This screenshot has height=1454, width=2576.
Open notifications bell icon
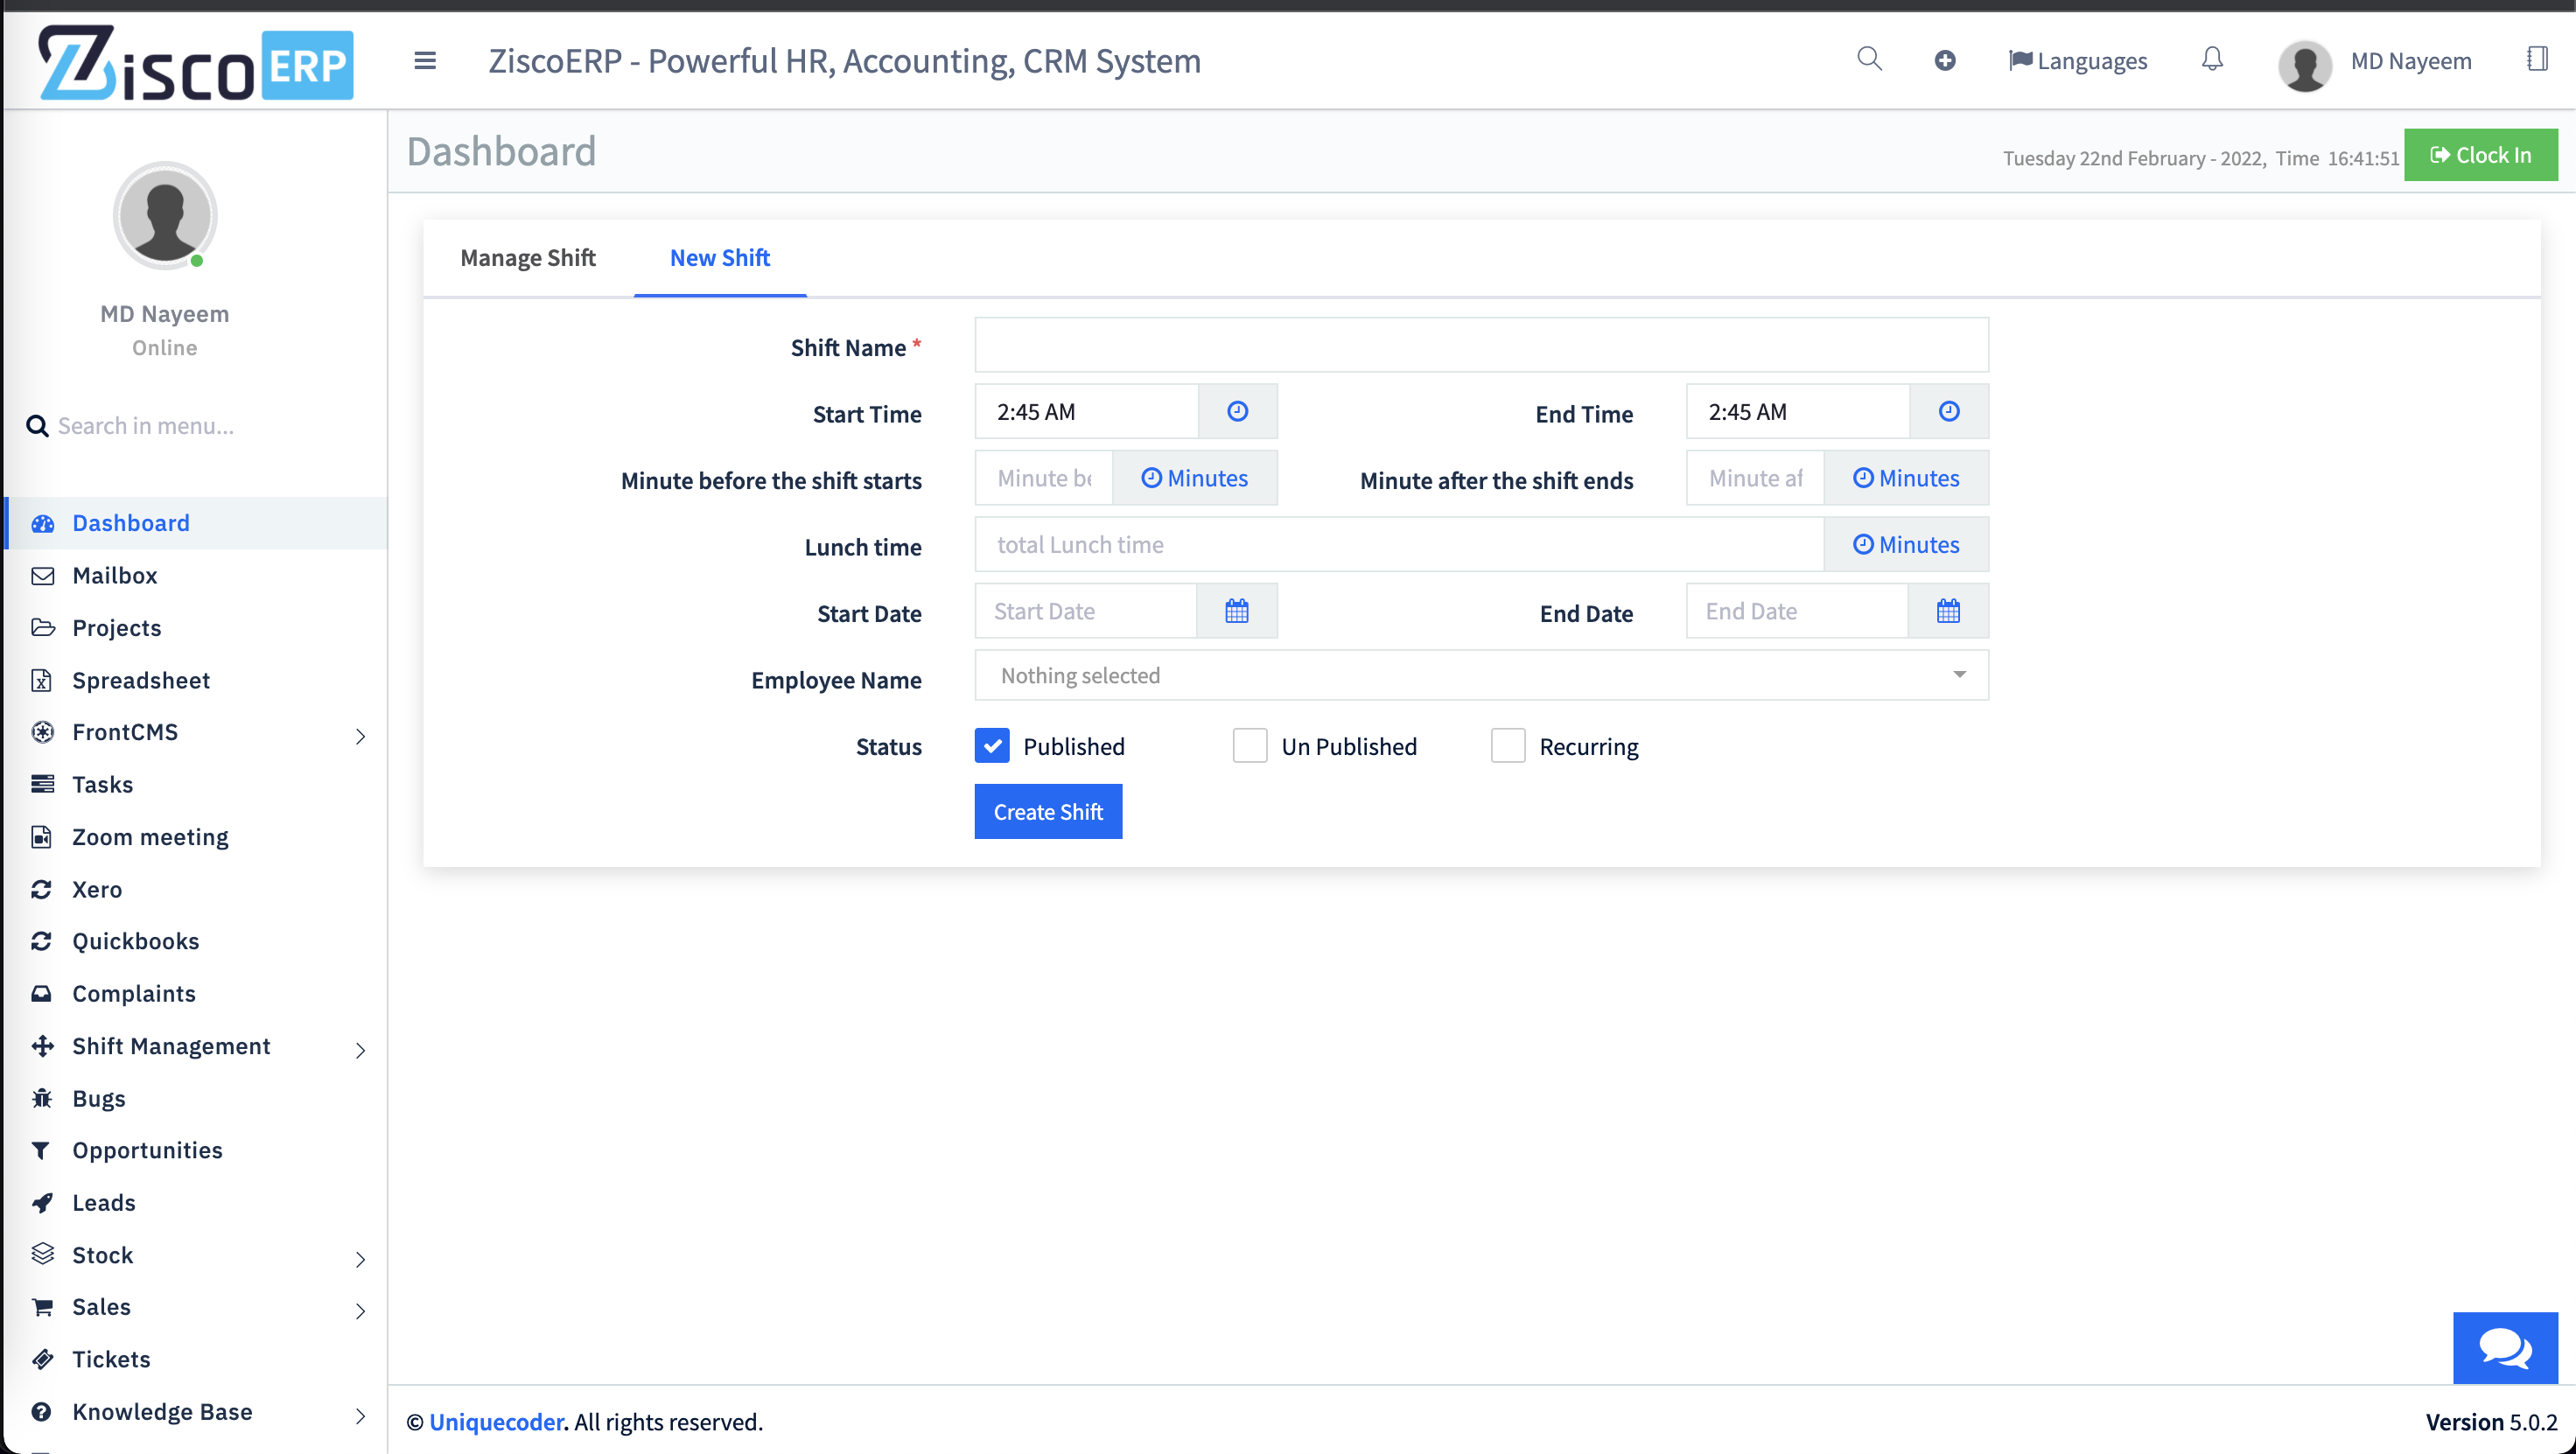2212,60
